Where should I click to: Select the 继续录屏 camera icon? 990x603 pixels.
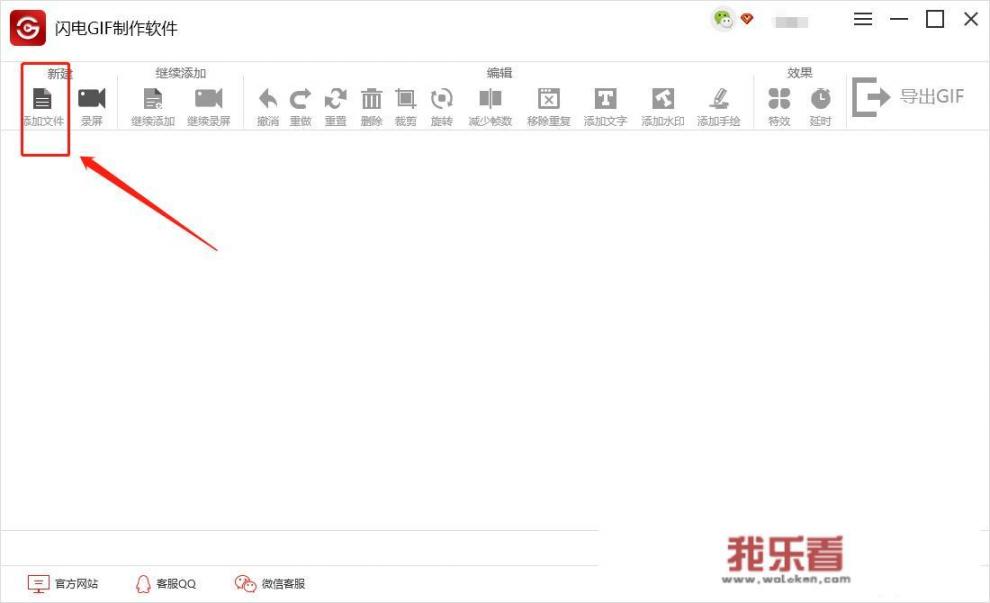[208, 99]
